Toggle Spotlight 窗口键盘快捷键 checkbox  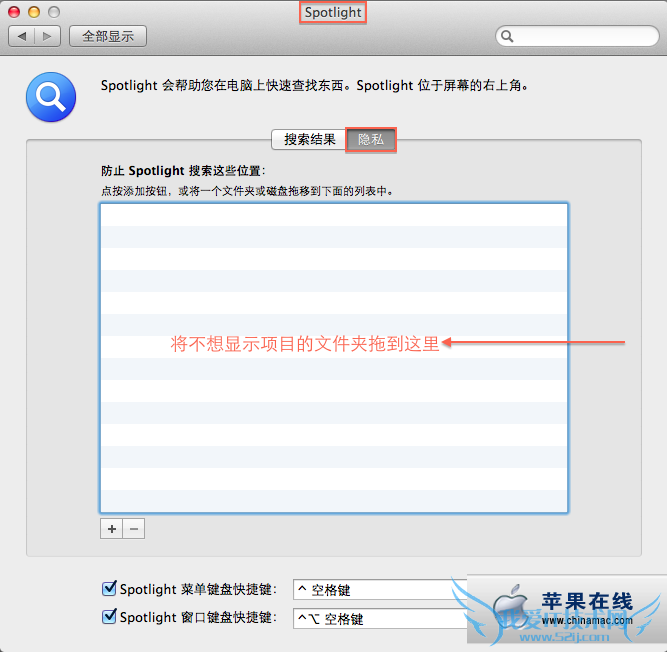(109, 616)
